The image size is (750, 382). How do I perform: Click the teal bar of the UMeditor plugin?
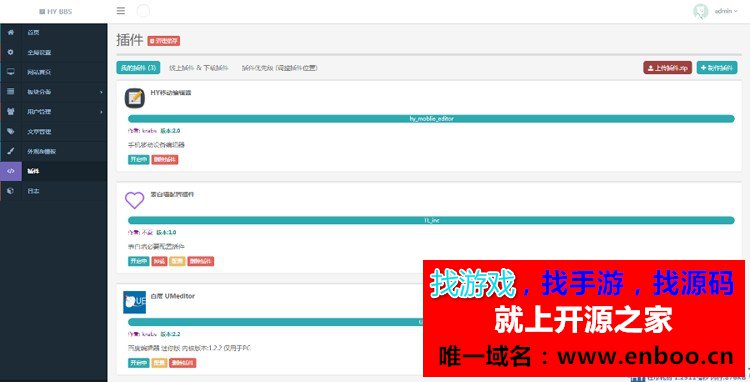coord(276,322)
